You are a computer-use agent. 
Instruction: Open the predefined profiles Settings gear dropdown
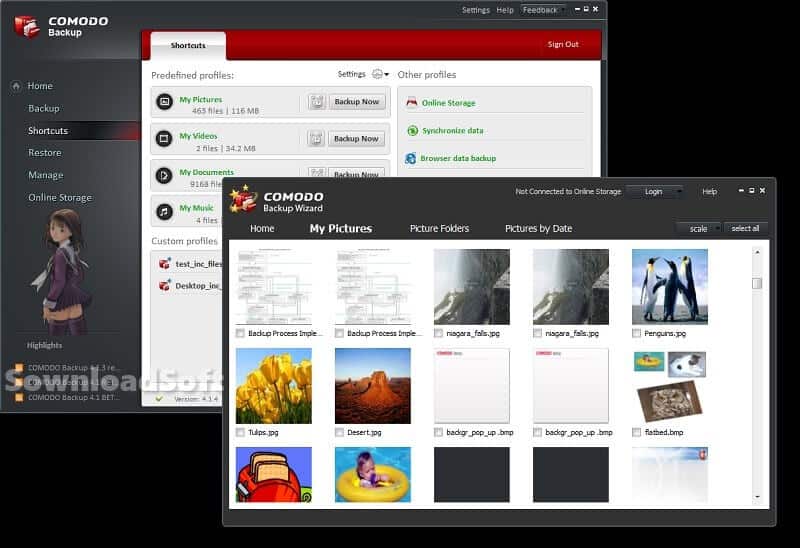(380, 74)
